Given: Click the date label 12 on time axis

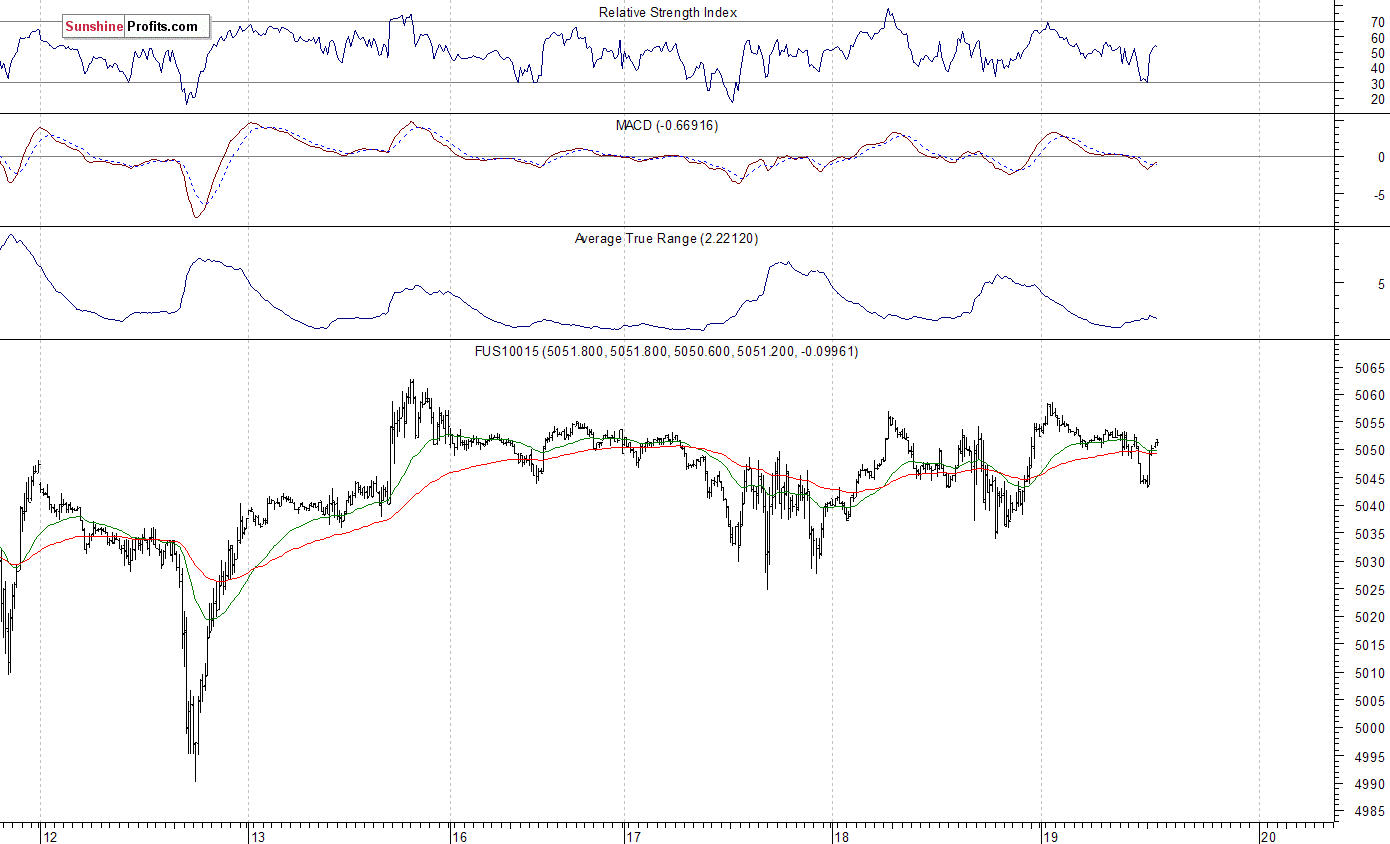Looking at the screenshot, I should 49,836.
